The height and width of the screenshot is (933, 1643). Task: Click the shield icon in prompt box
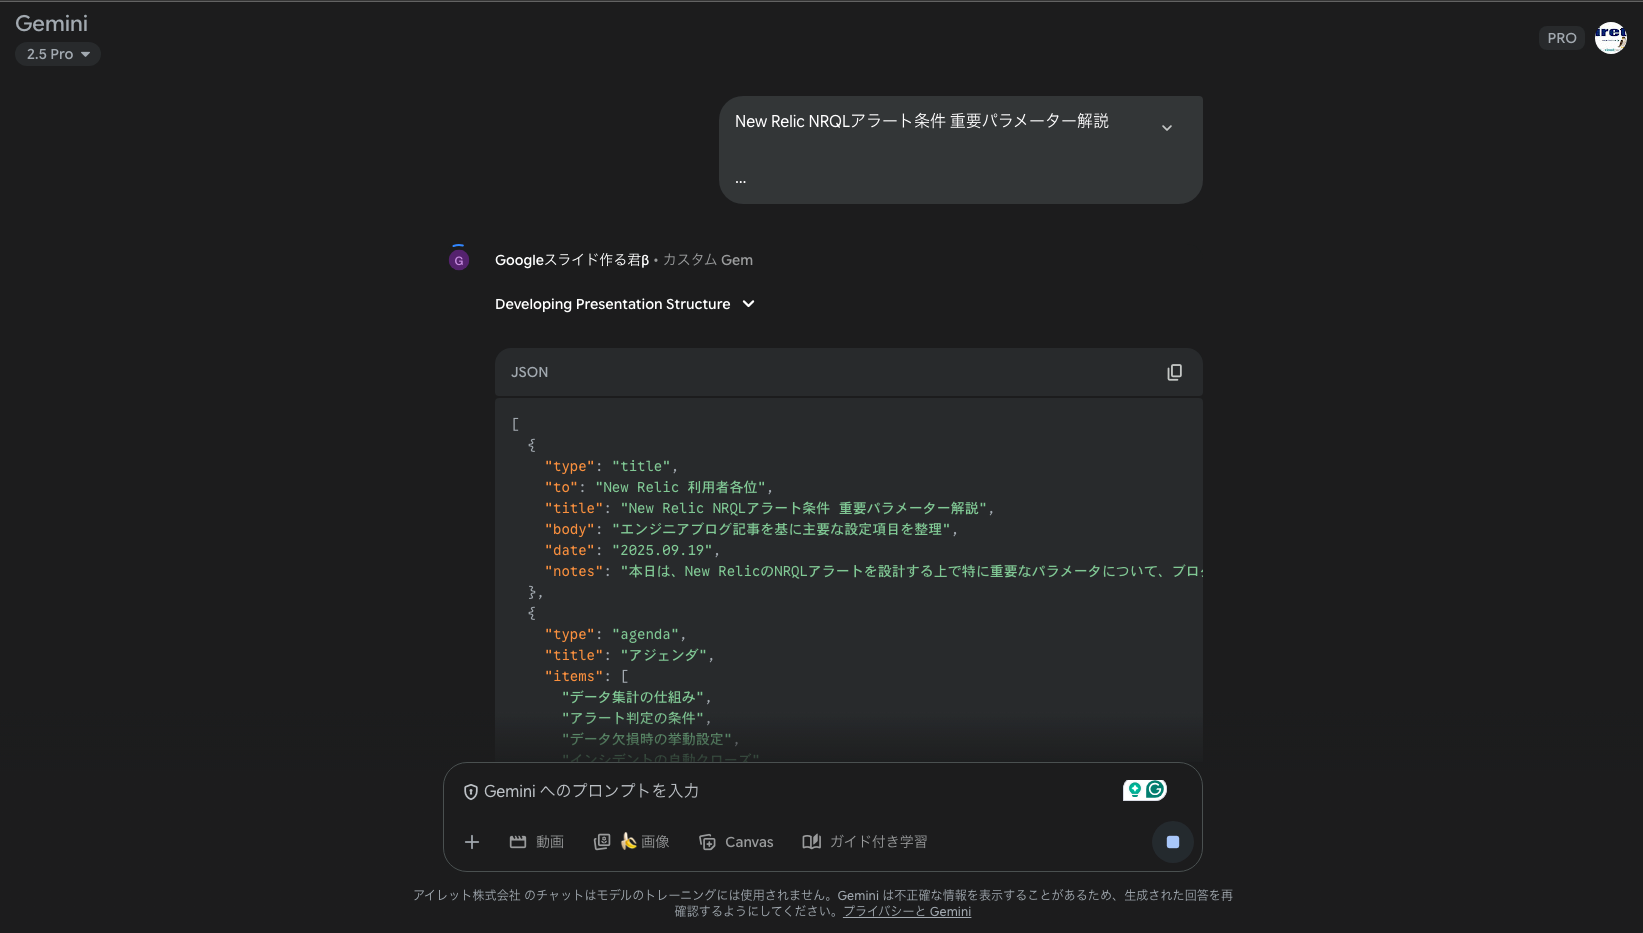coord(471,792)
